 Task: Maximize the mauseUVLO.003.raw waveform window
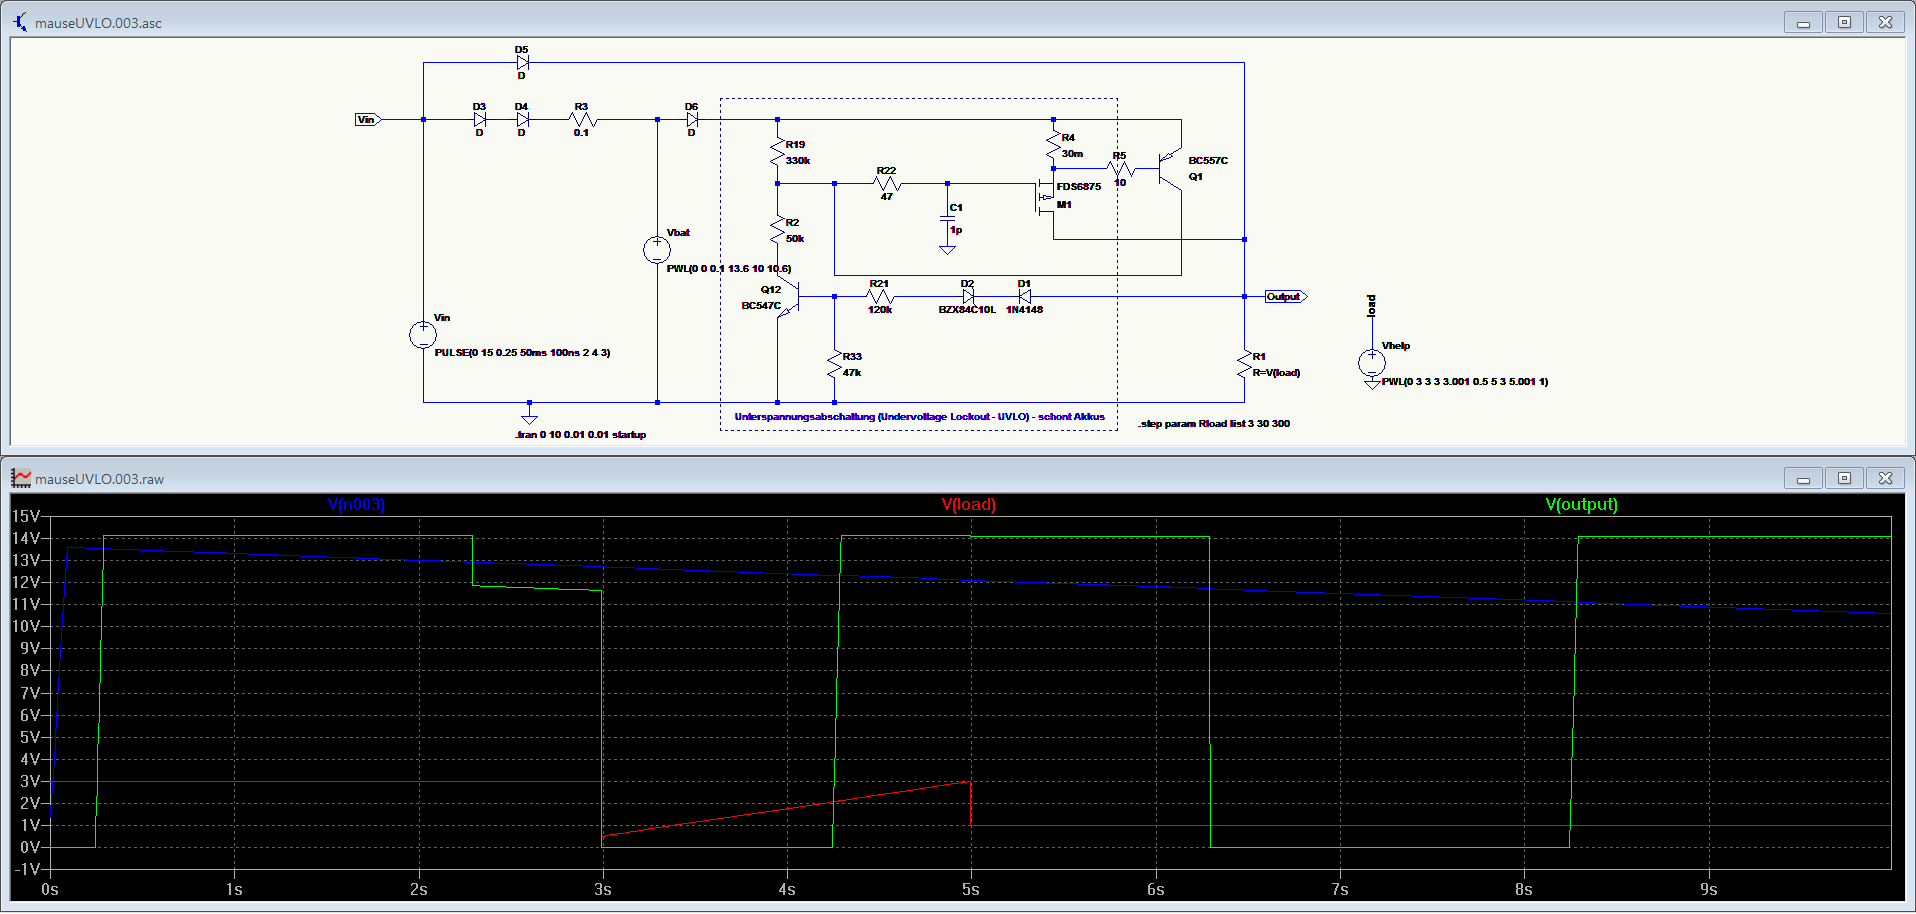pyautogui.click(x=1844, y=479)
